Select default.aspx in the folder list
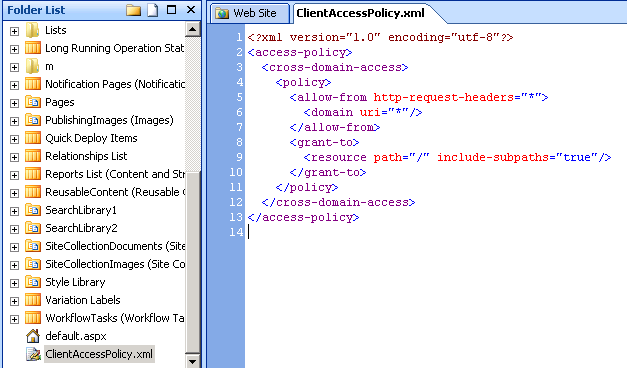 (x=76, y=336)
